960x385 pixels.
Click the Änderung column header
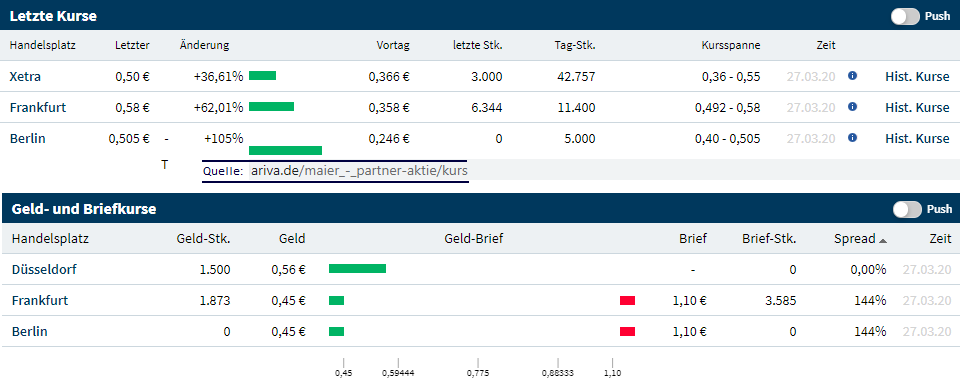point(204,45)
